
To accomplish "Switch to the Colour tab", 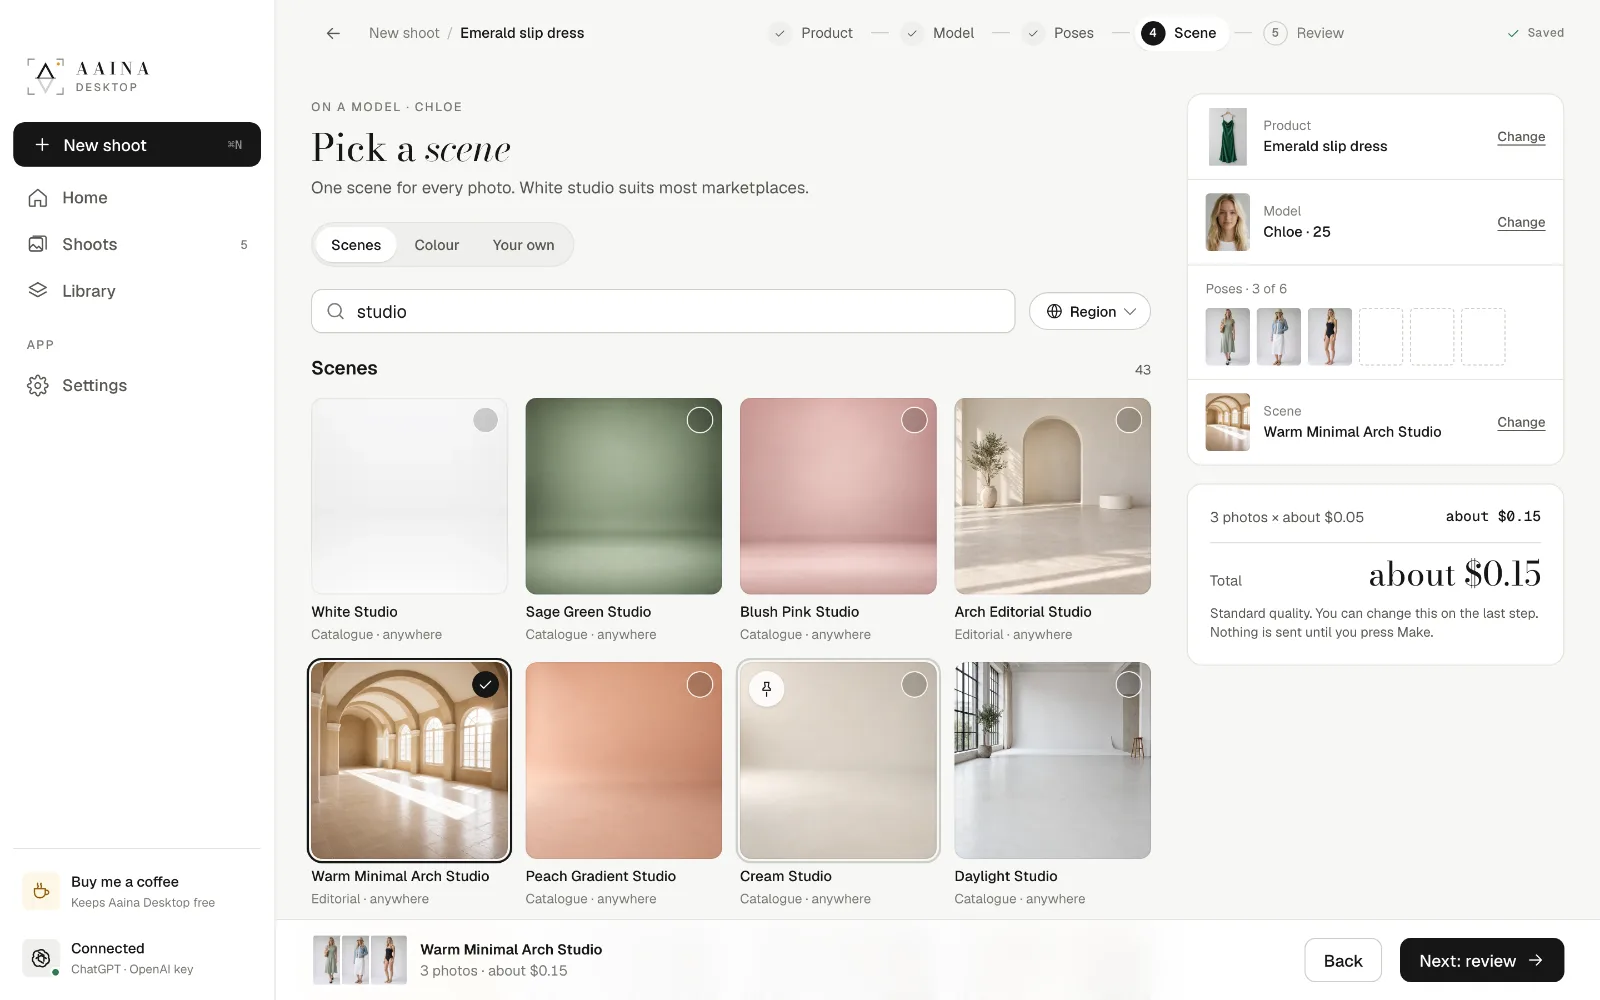I will (437, 245).
